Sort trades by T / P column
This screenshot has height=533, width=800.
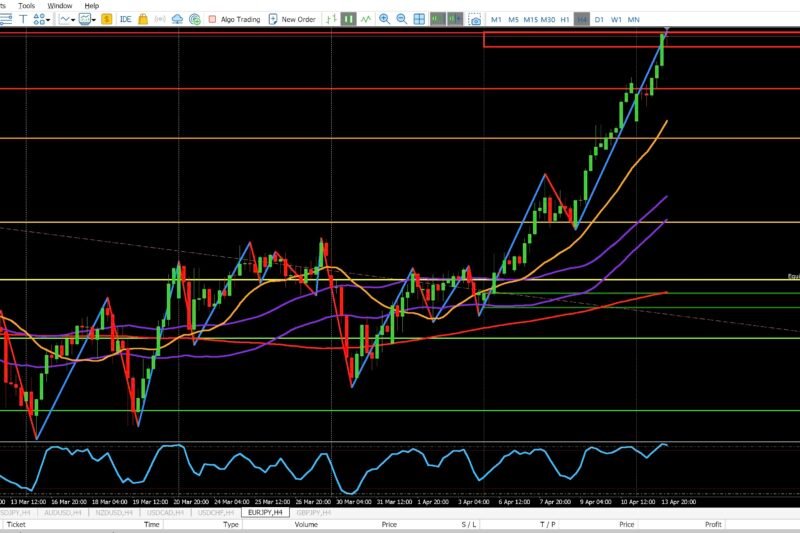point(548,524)
